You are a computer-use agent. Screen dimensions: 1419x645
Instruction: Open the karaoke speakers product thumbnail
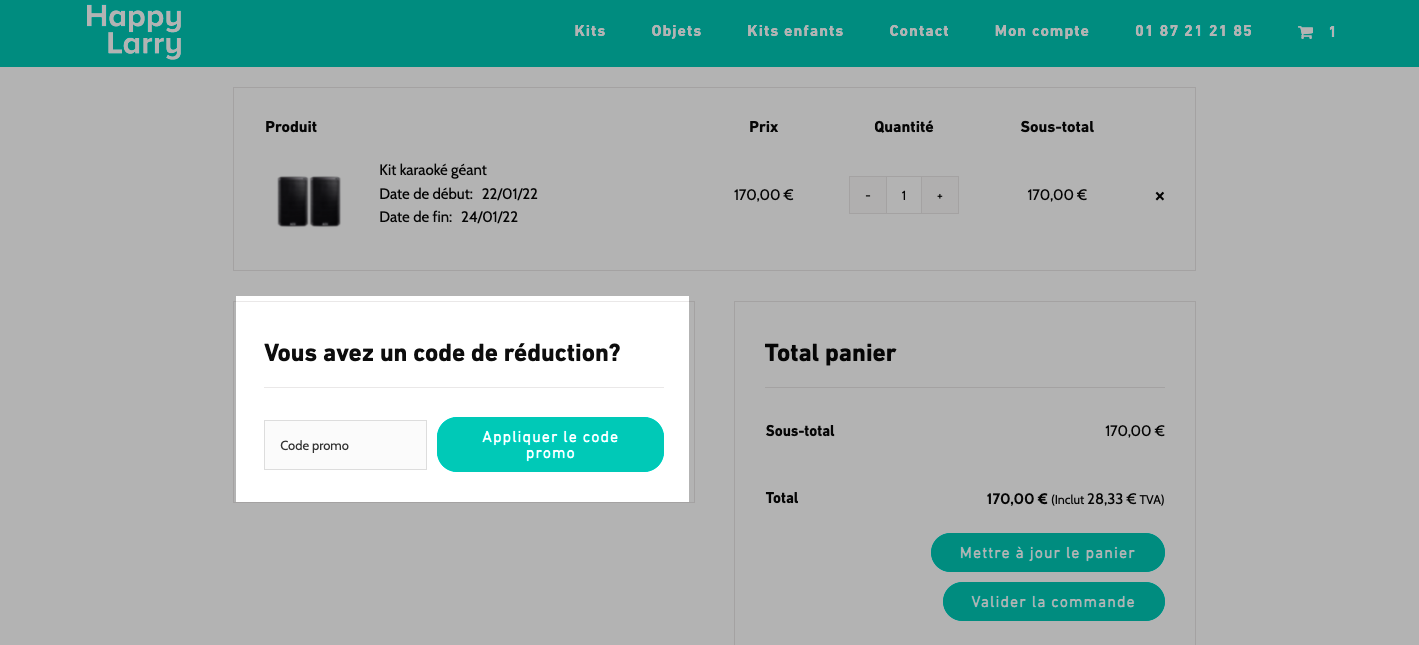[x=309, y=200]
